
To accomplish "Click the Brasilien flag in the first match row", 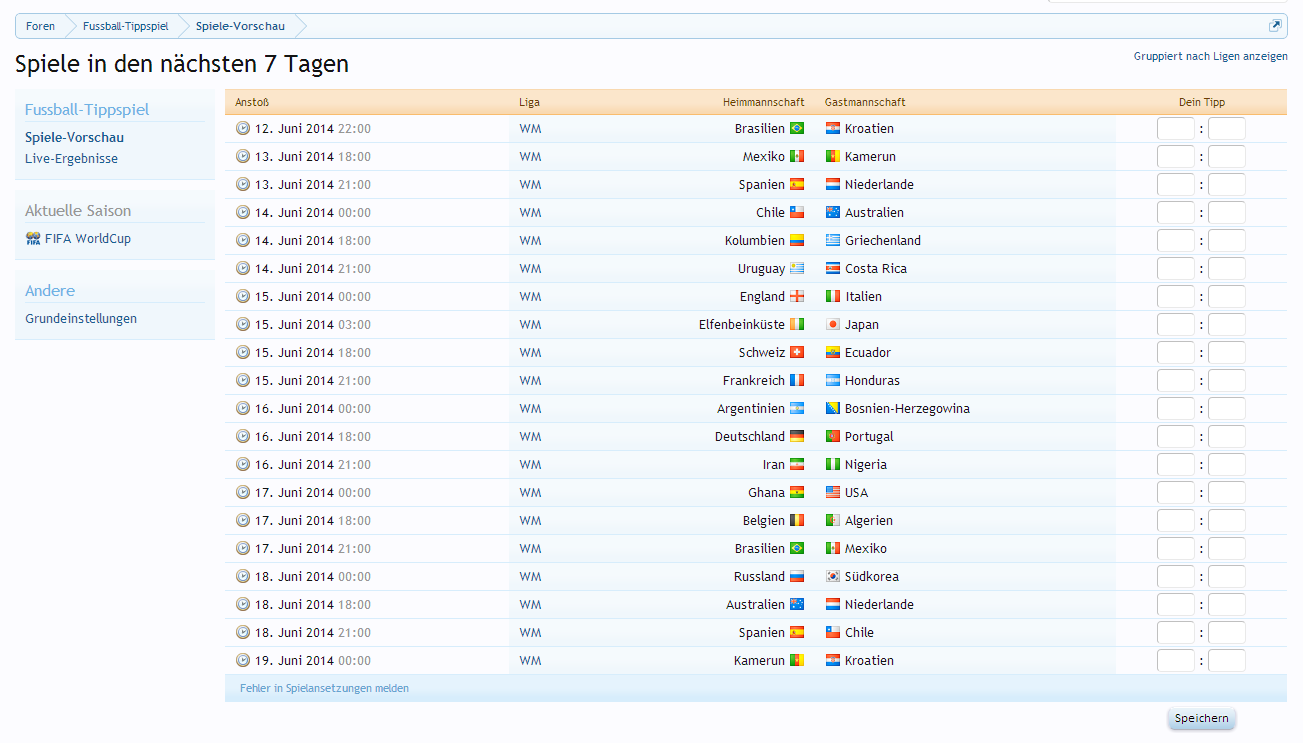I will click(797, 128).
